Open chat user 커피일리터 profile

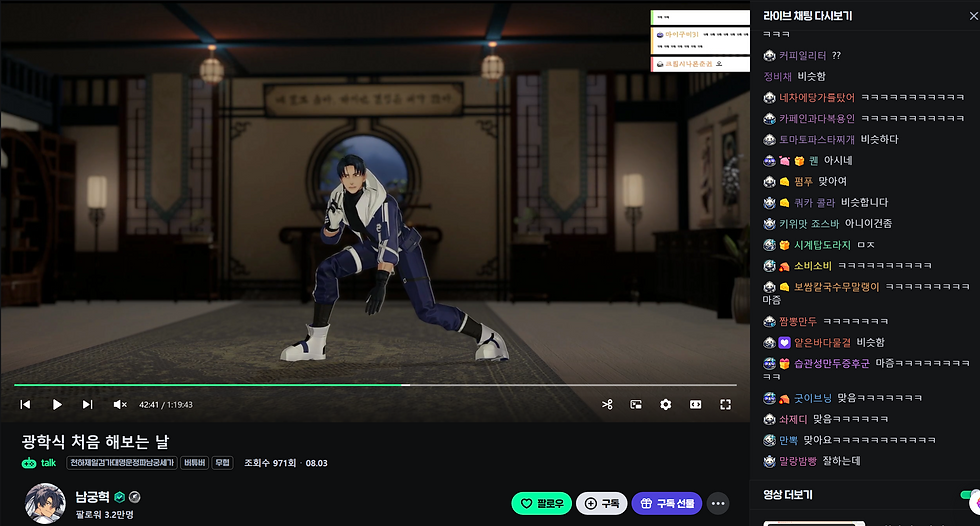[802, 56]
